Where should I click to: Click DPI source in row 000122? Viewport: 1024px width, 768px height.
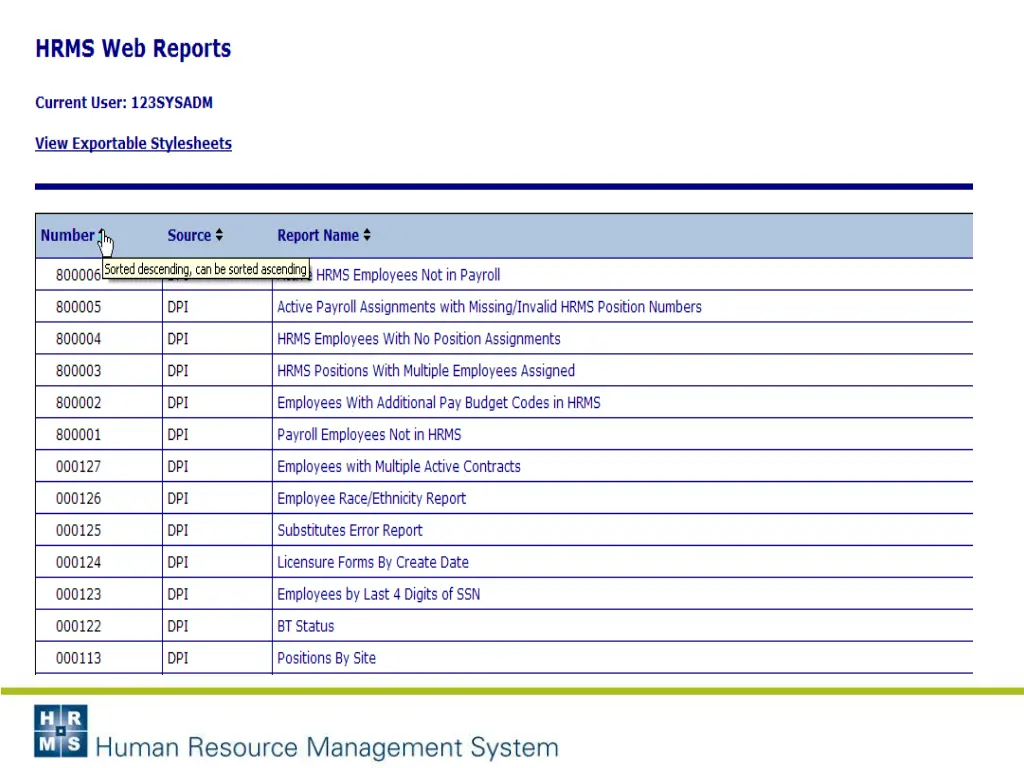[178, 627]
